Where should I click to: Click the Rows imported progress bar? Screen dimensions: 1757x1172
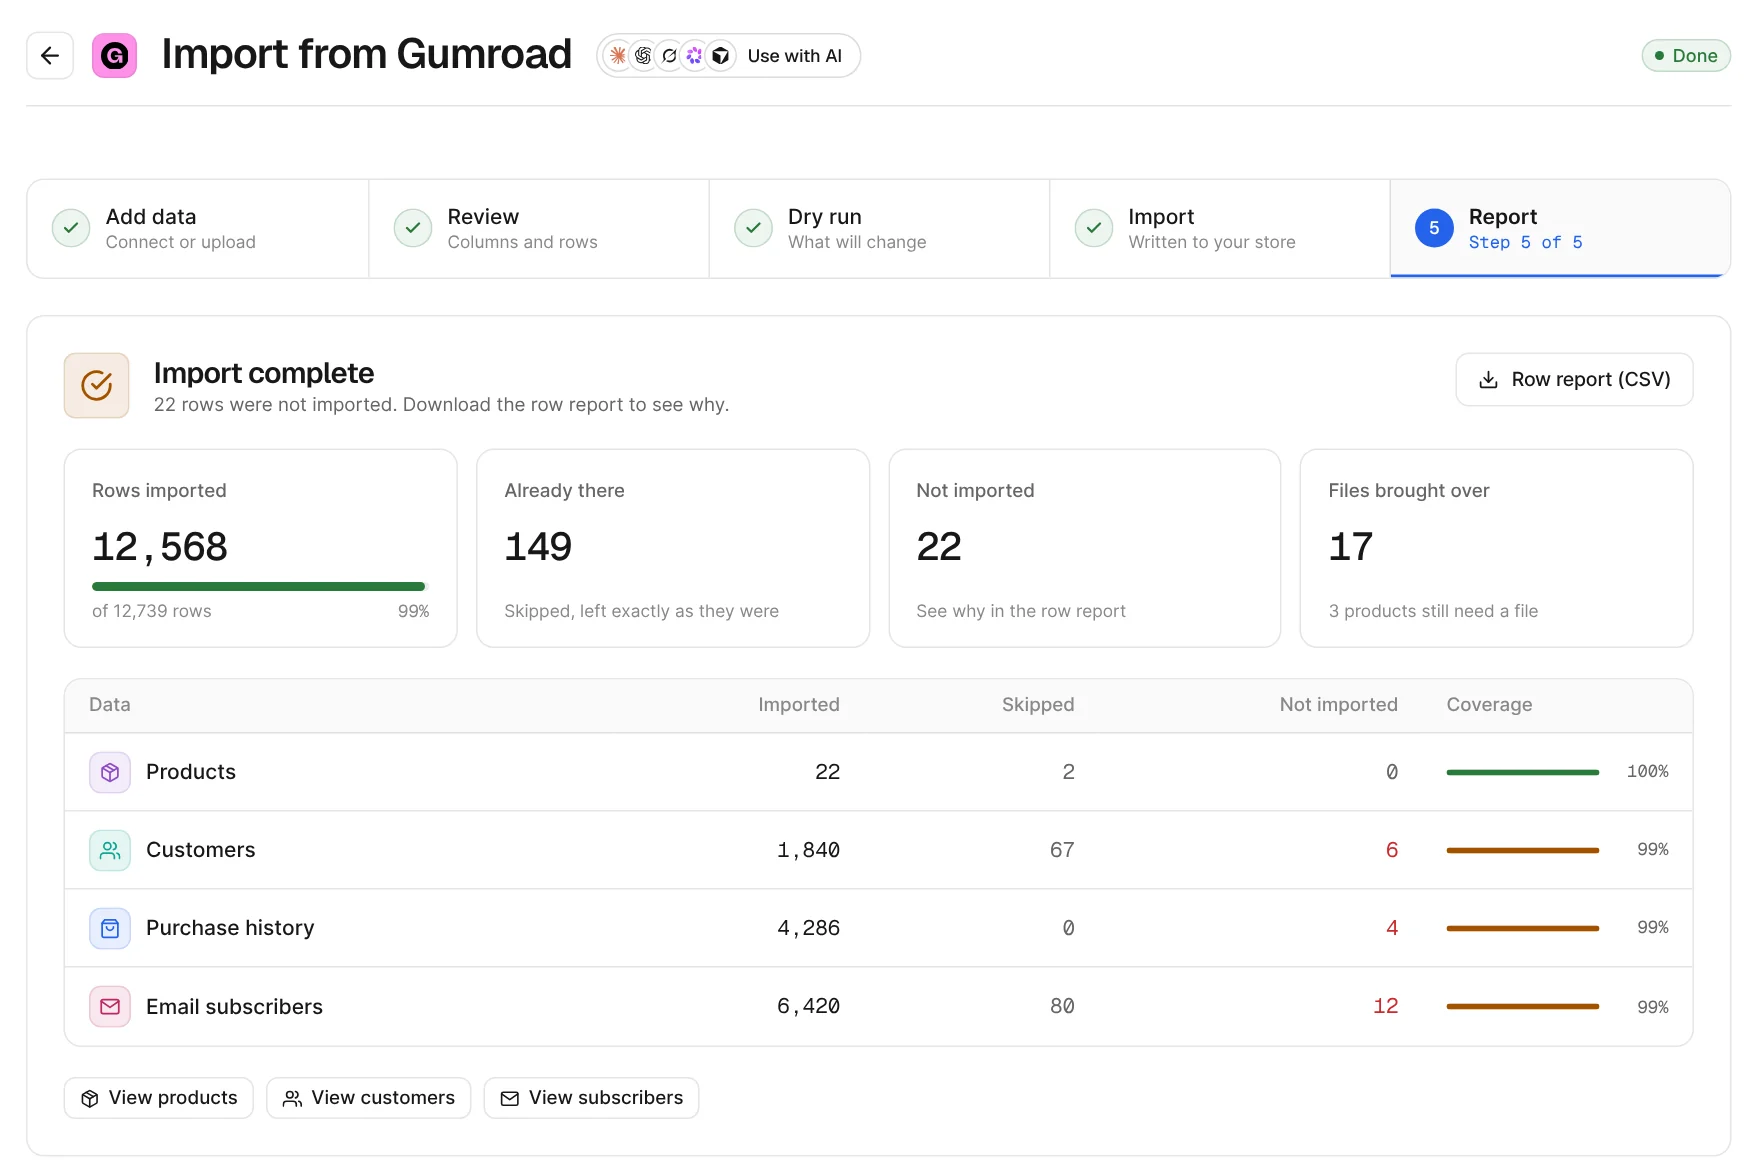(260, 587)
